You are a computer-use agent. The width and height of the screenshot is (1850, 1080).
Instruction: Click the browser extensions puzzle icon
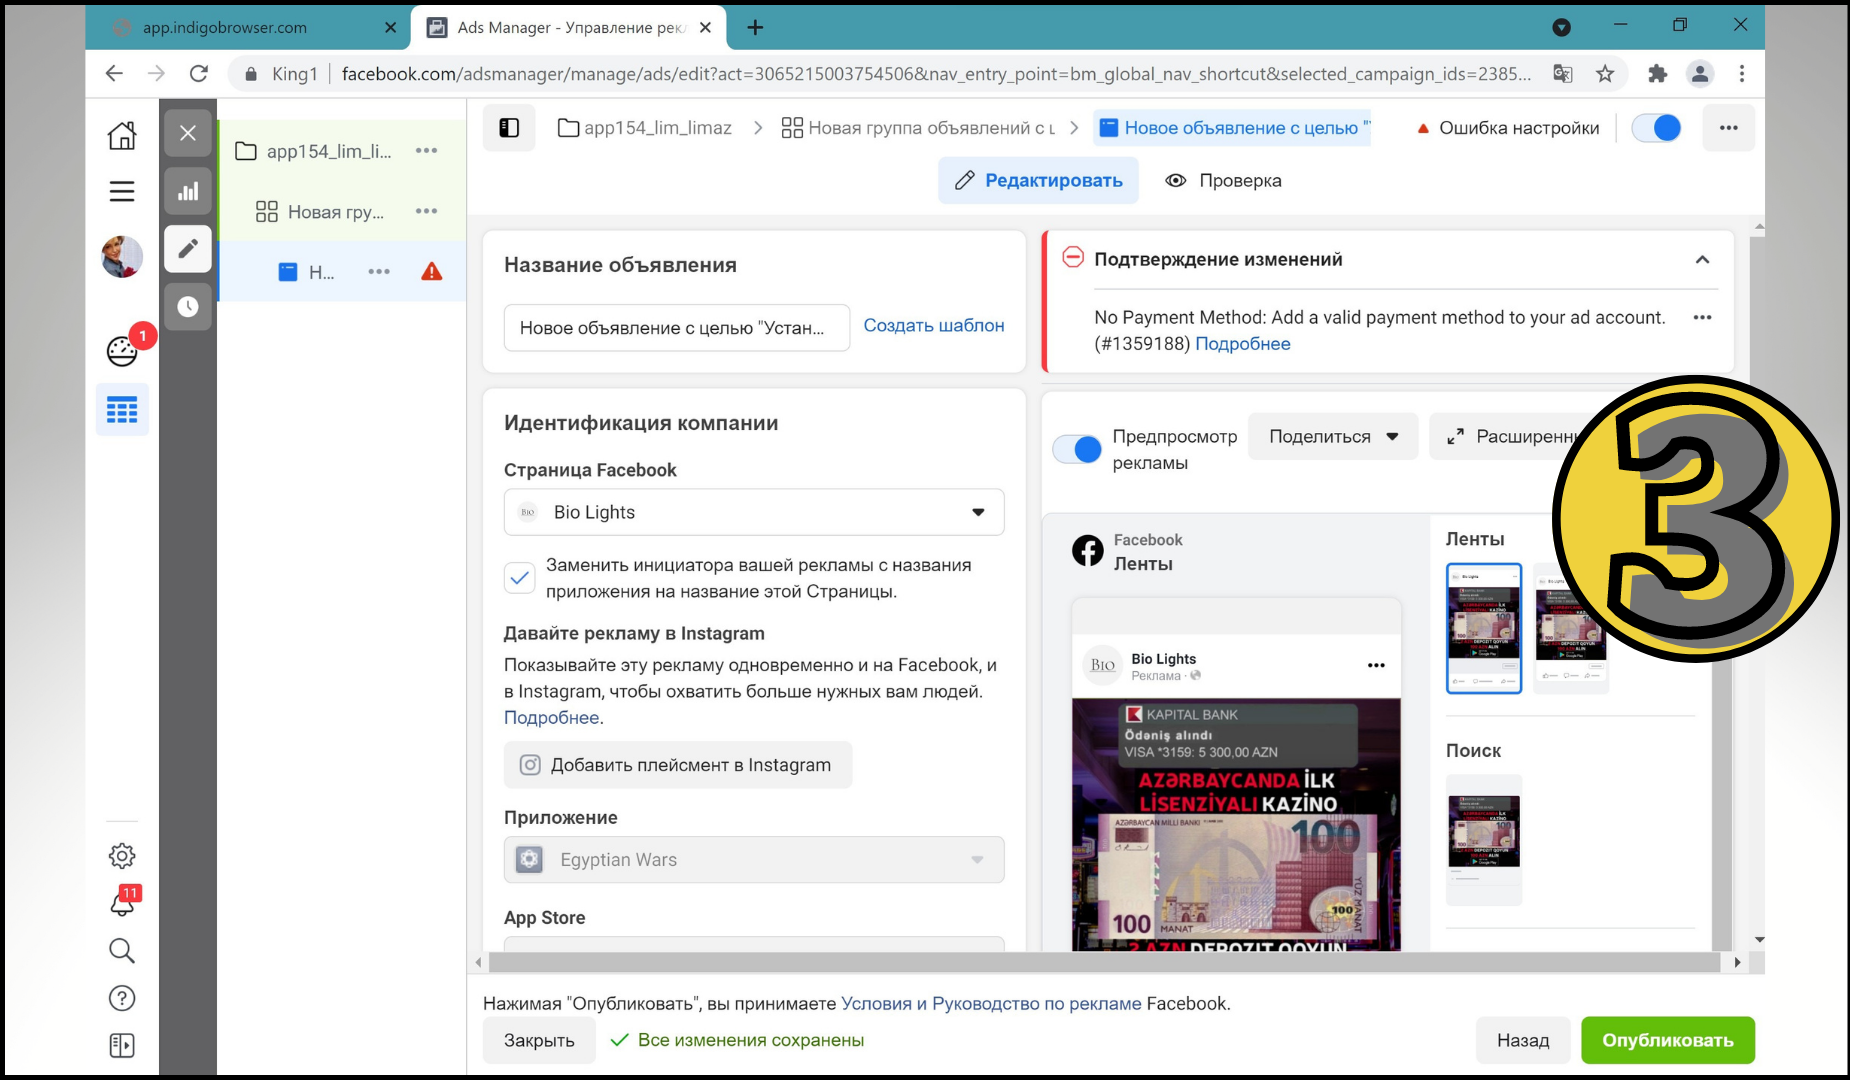click(1658, 74)
